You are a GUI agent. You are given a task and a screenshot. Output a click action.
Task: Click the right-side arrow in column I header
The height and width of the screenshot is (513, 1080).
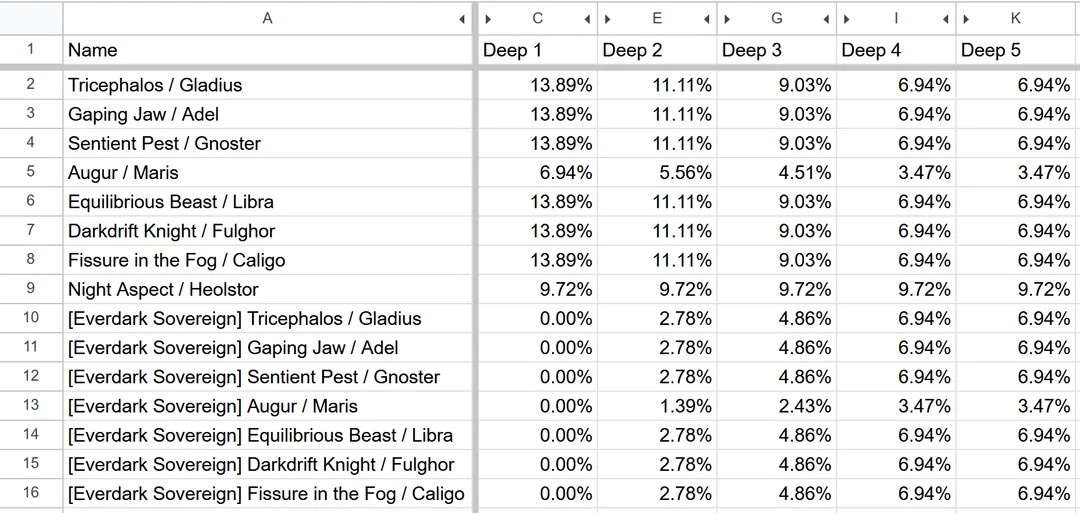(x=946, y=19)
